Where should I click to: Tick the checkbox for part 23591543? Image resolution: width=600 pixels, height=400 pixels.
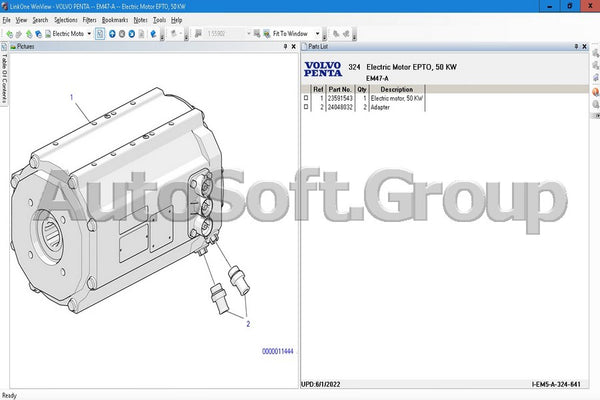click(306, 98)
